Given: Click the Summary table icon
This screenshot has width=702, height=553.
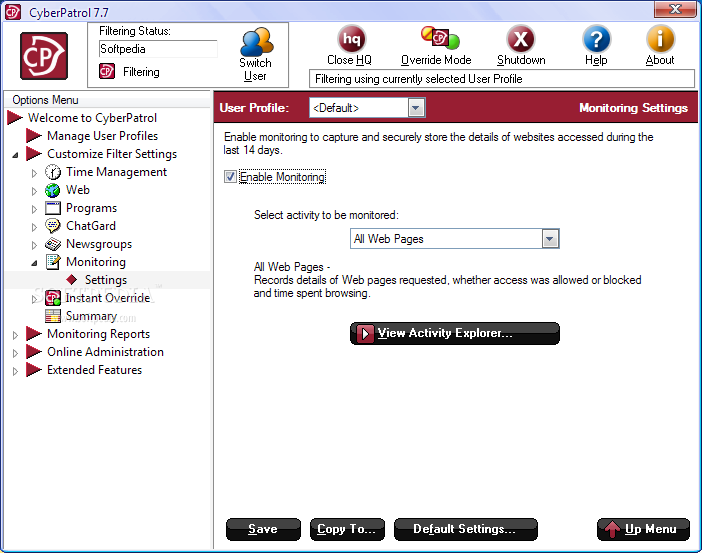Looking at the screenshot, I should point(53,316).
